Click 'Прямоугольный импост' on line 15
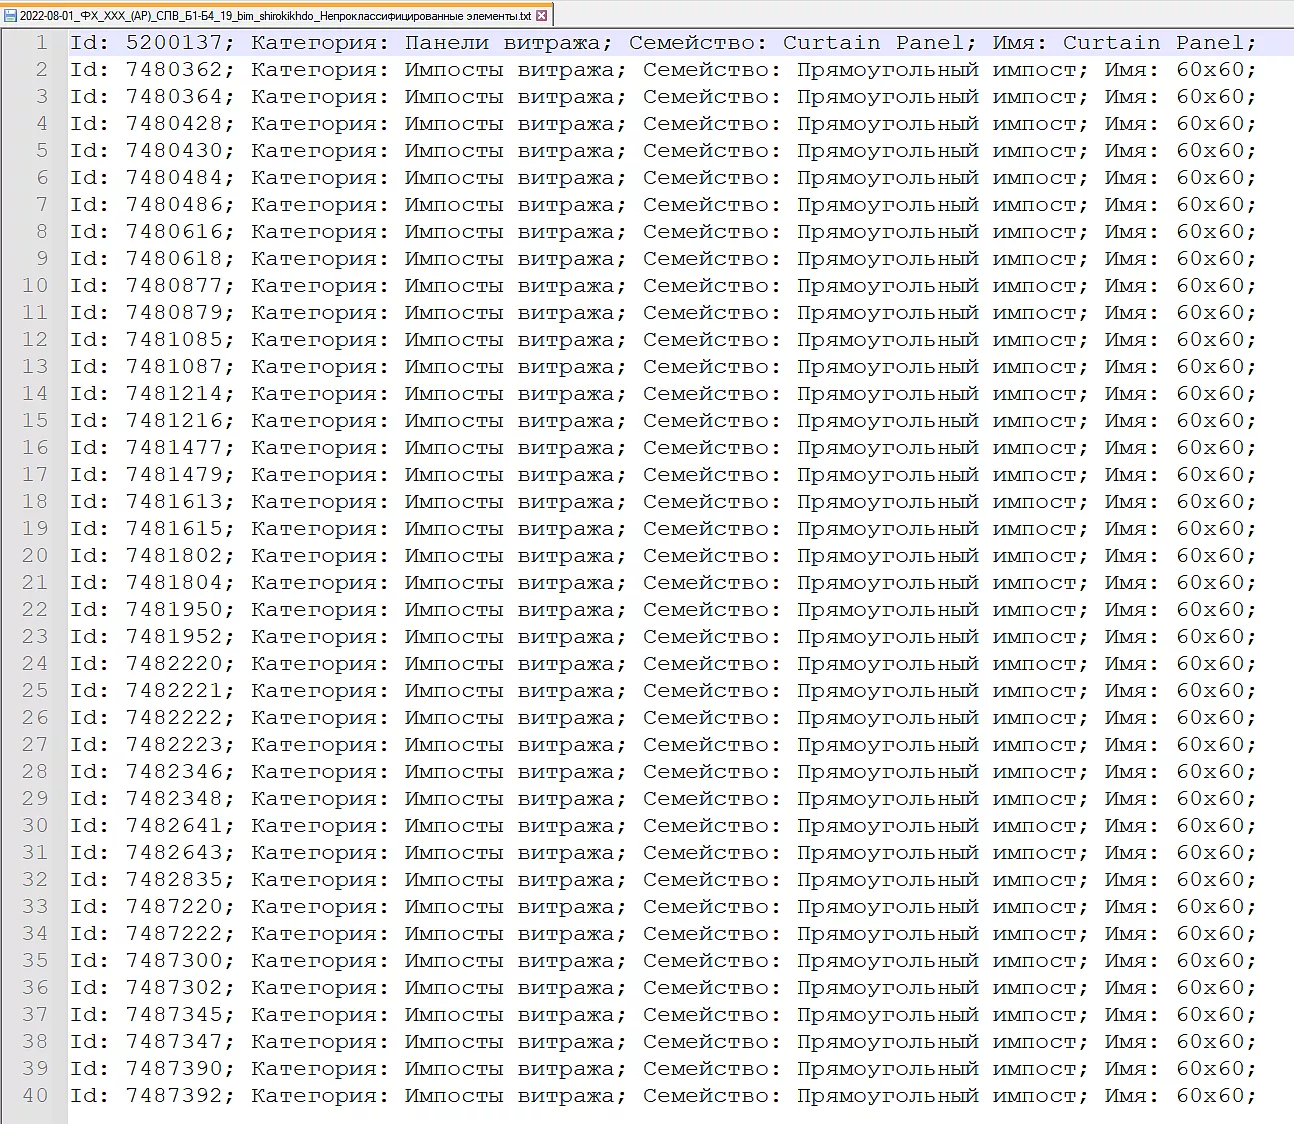The width and height of the screenshot is (1294, 1124). [940, 421]
